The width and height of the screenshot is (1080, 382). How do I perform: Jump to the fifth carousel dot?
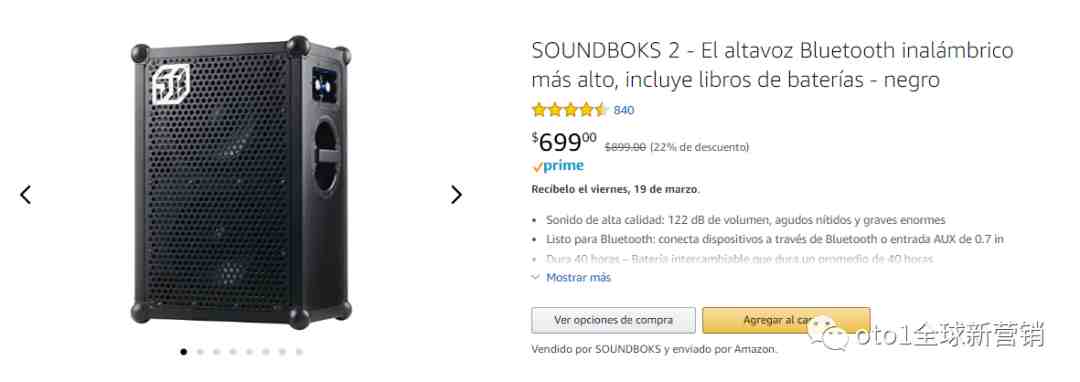pyautogui.click(x=249, y=352)
